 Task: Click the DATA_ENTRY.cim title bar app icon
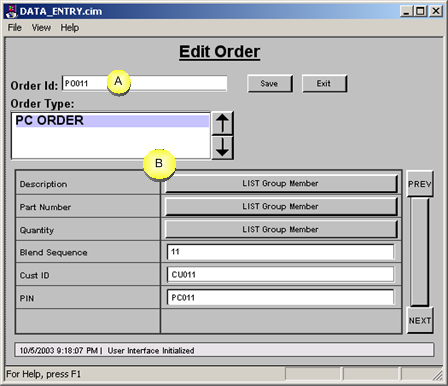[11, 11]
